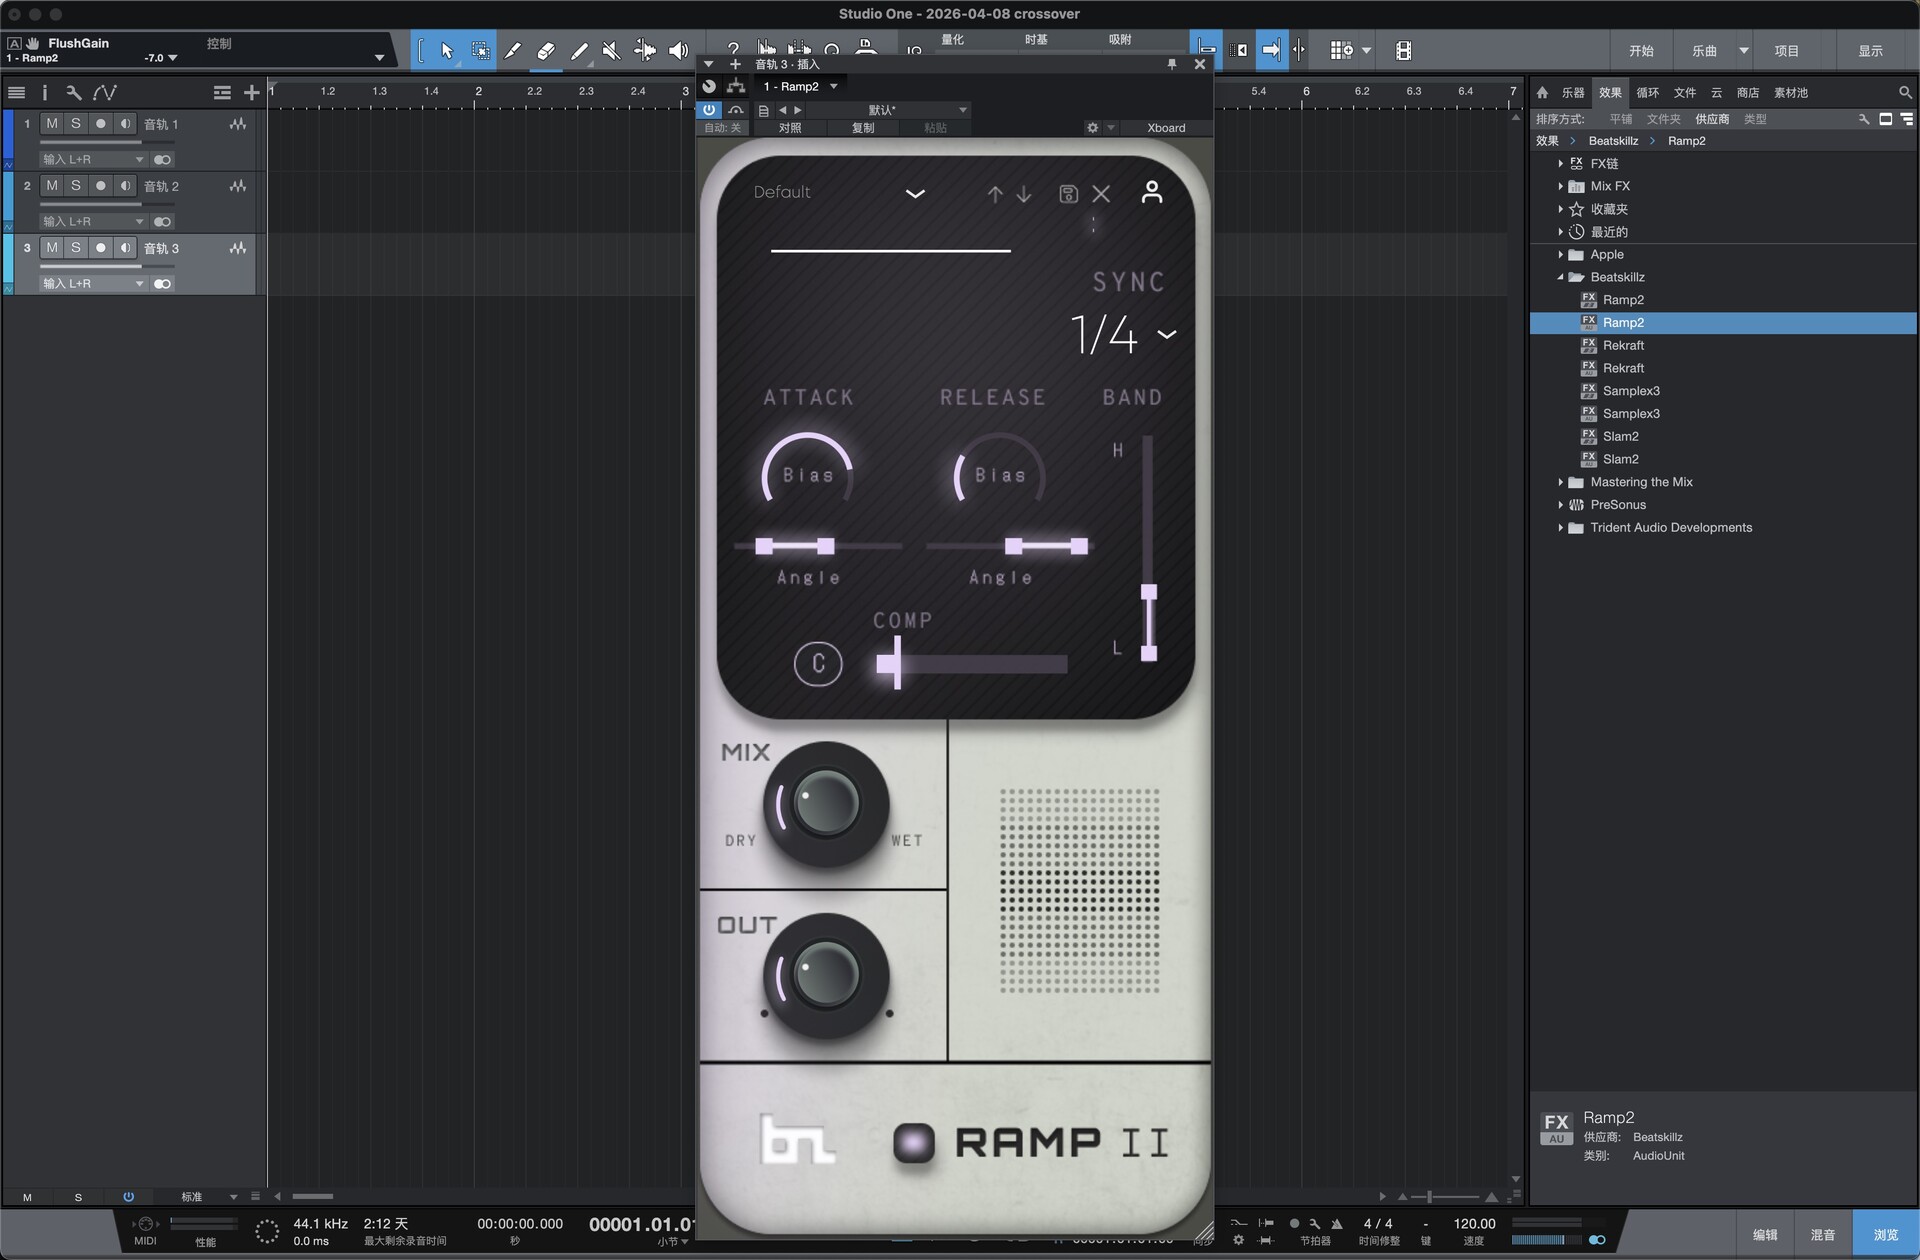Expand the PreSonus folder
This screenshot has width=1920, height=1260.
point(1560,506)
